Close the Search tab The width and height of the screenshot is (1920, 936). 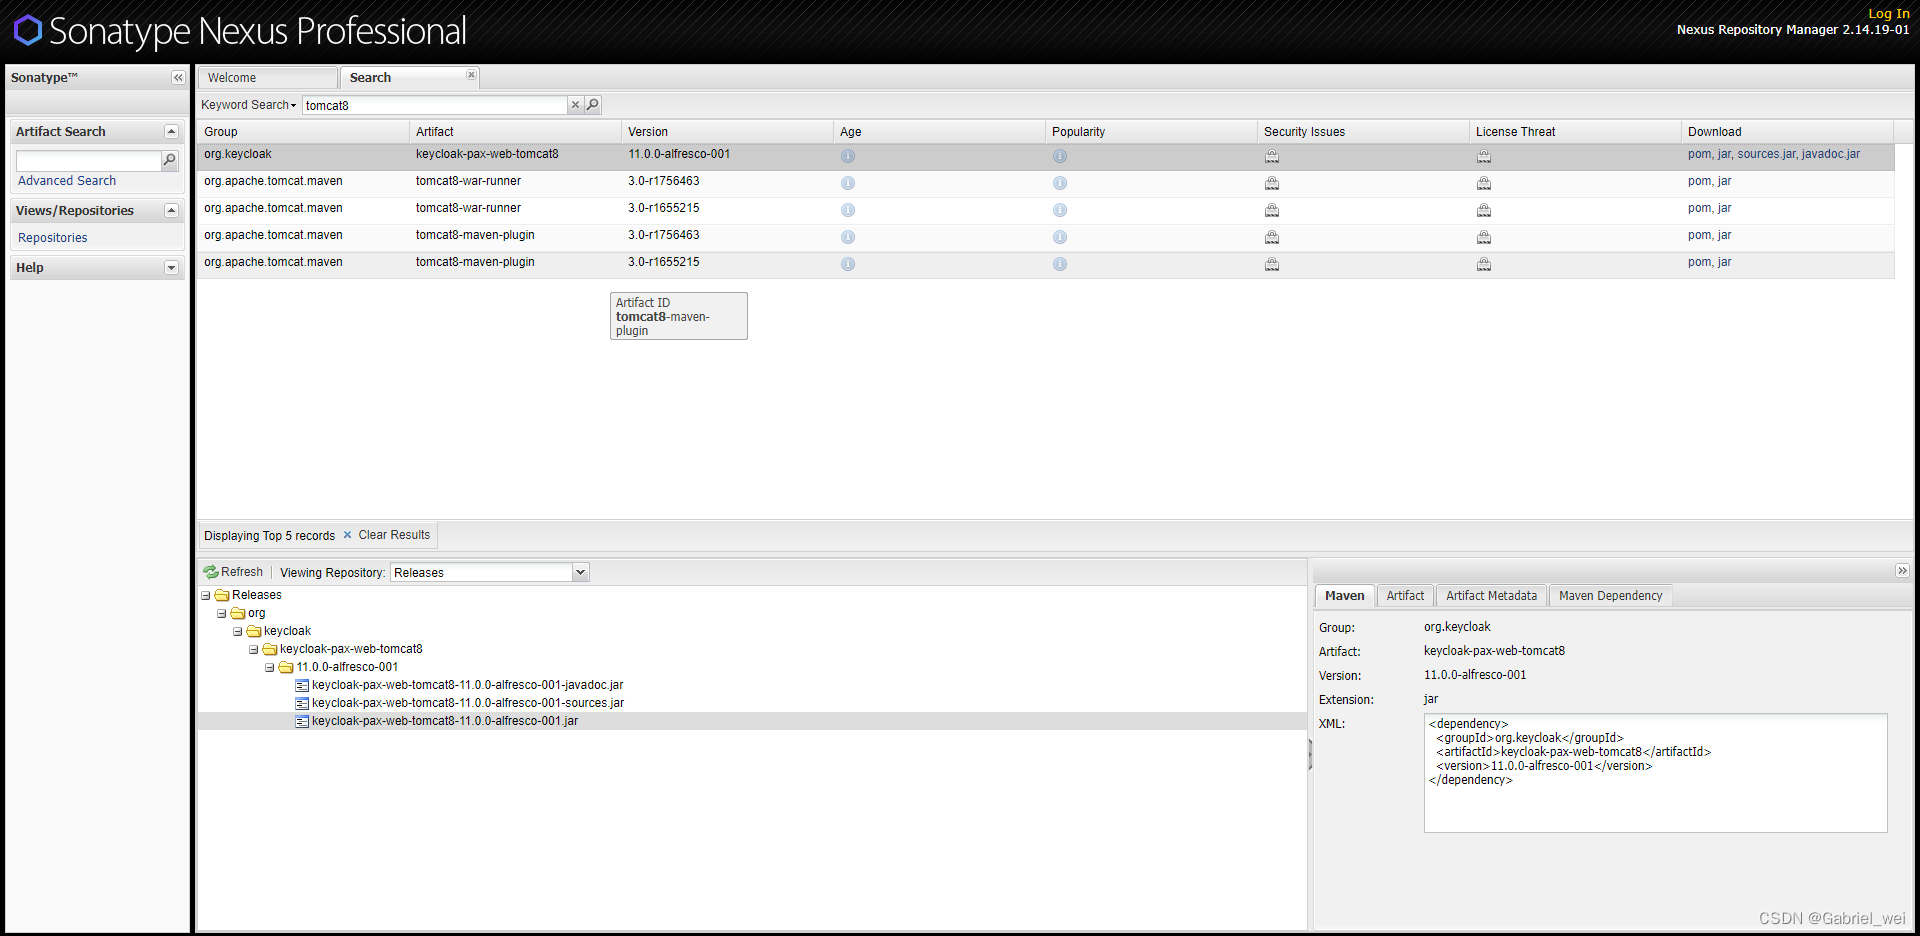click(471, 75)
